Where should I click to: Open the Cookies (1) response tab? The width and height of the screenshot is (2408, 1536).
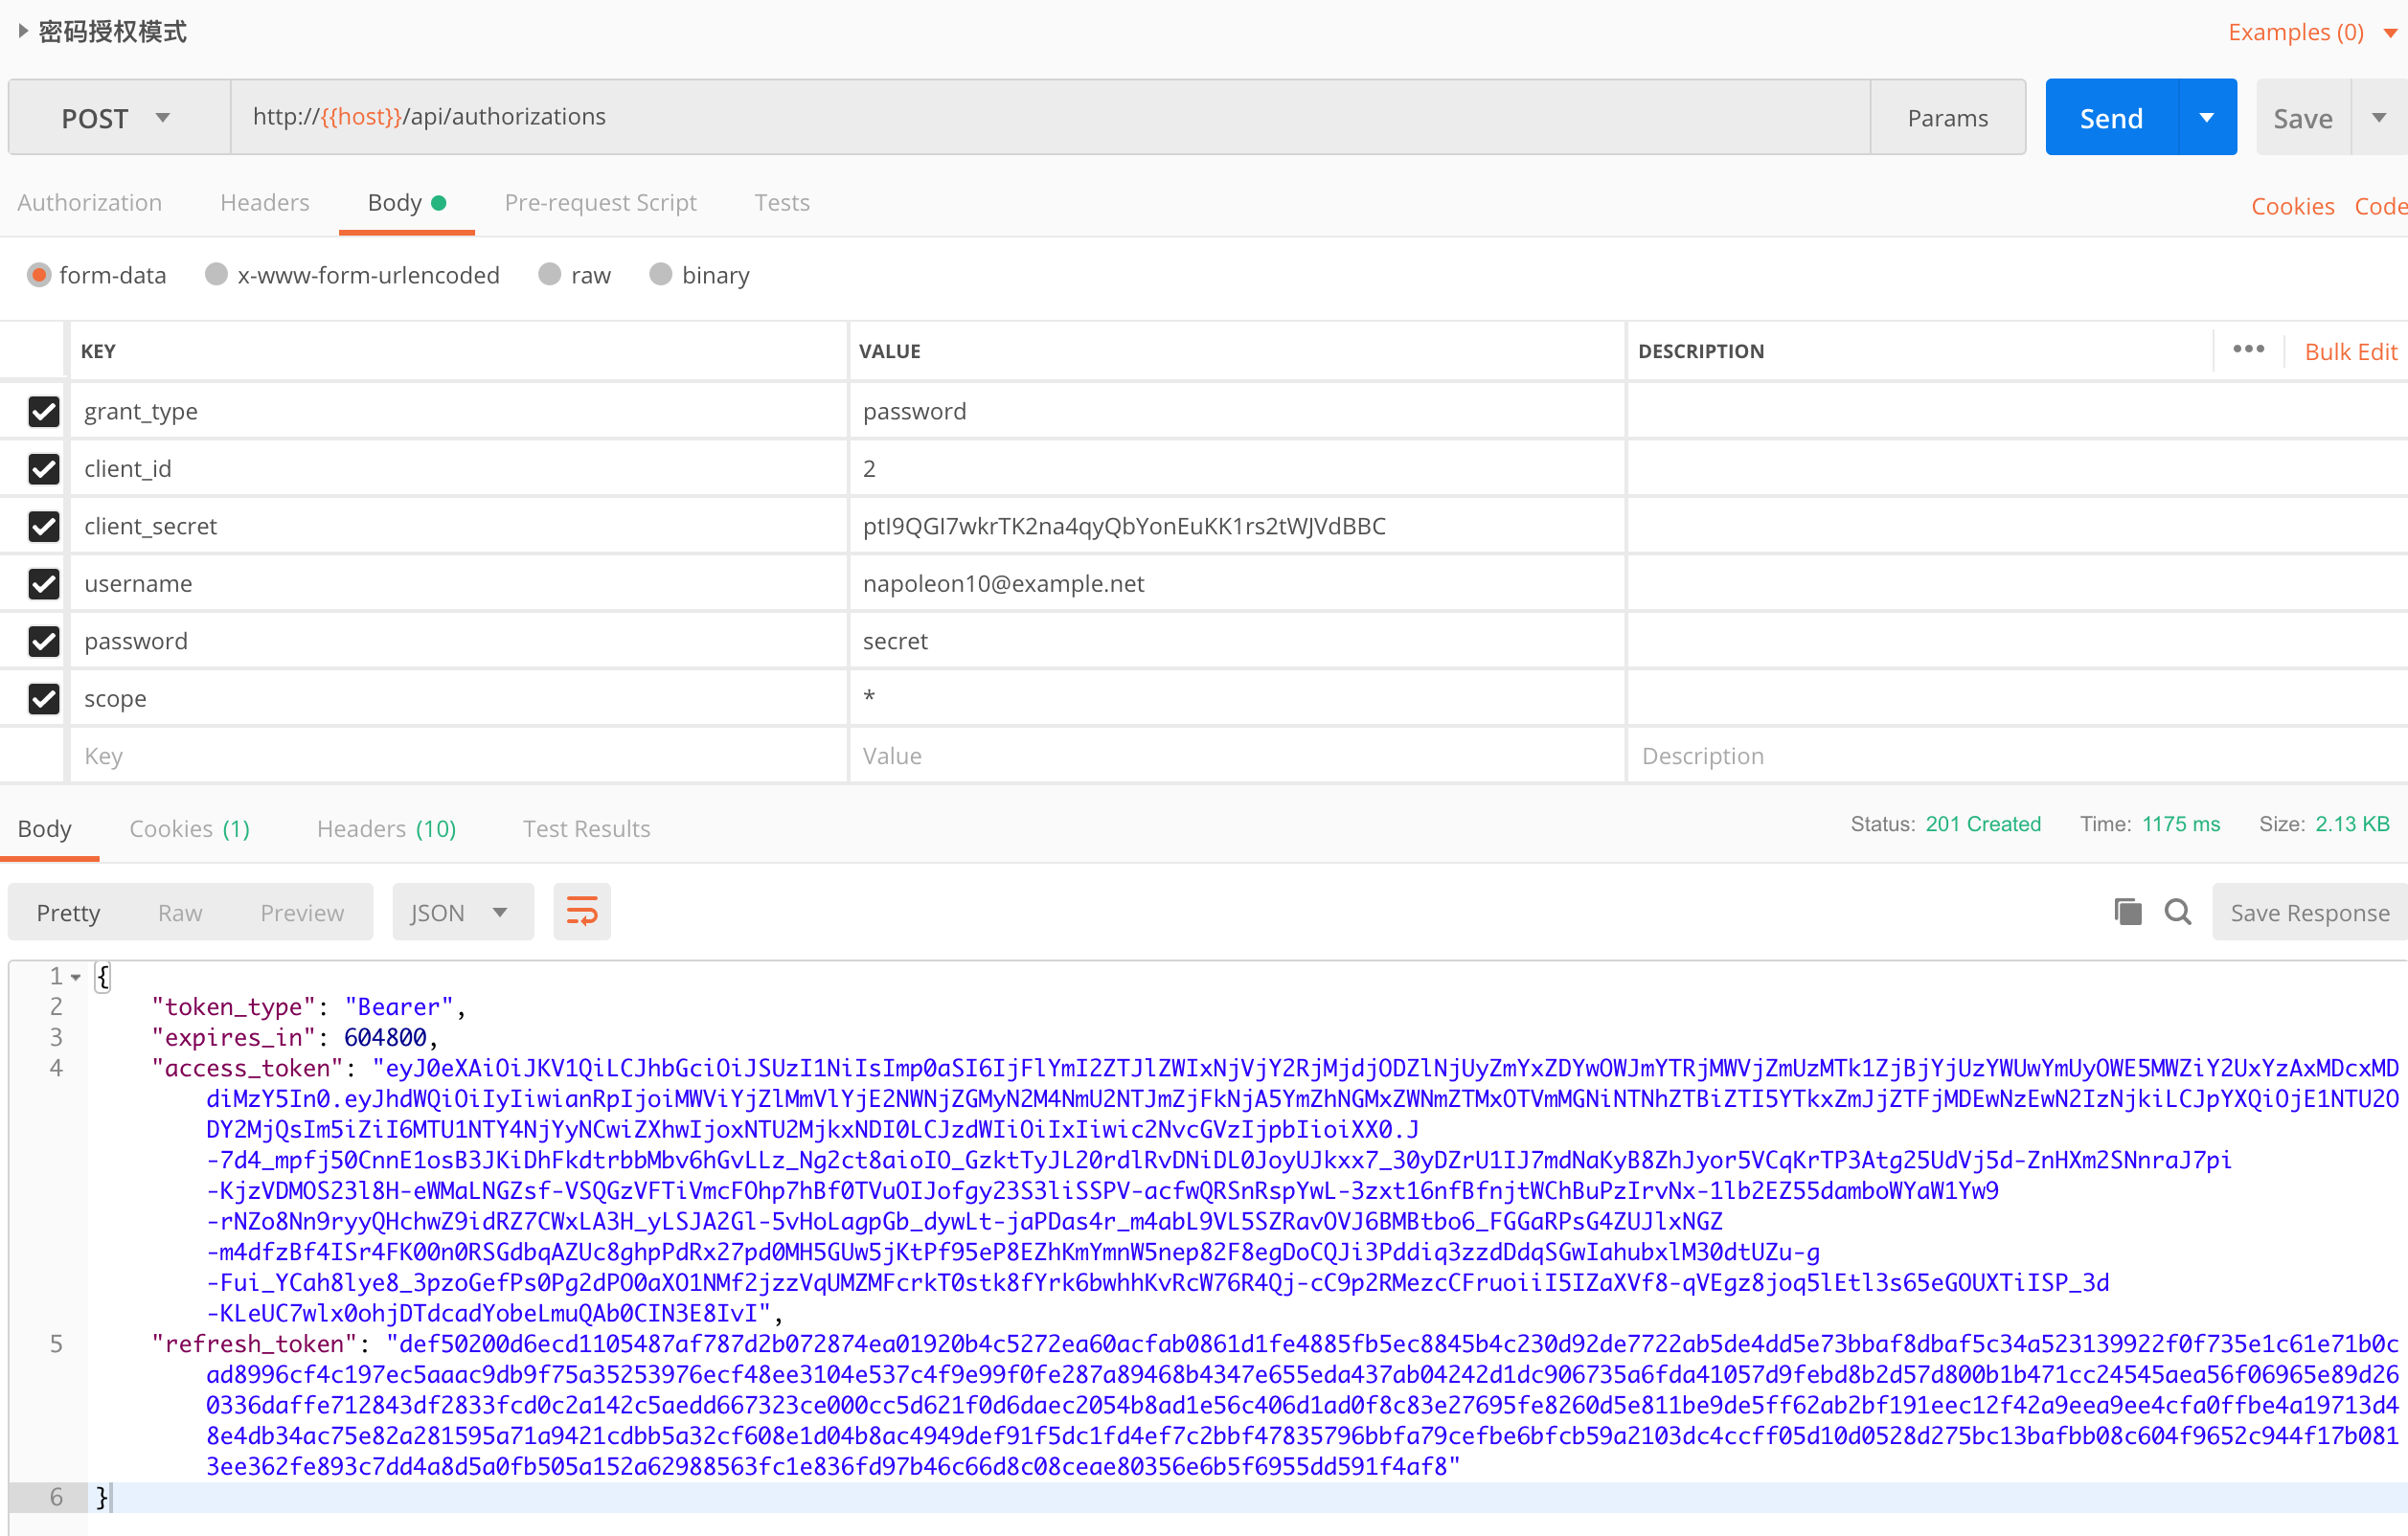pos(189,828)
